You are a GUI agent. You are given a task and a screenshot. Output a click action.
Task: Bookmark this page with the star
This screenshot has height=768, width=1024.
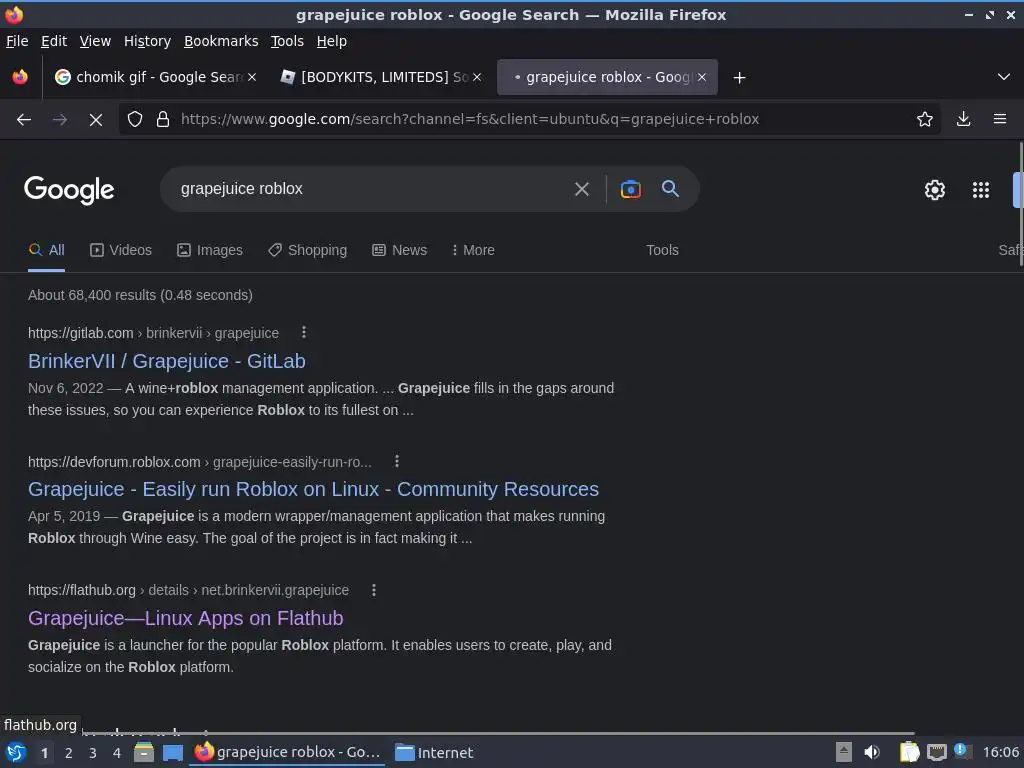pyautogui.click(x=924, y=119)
